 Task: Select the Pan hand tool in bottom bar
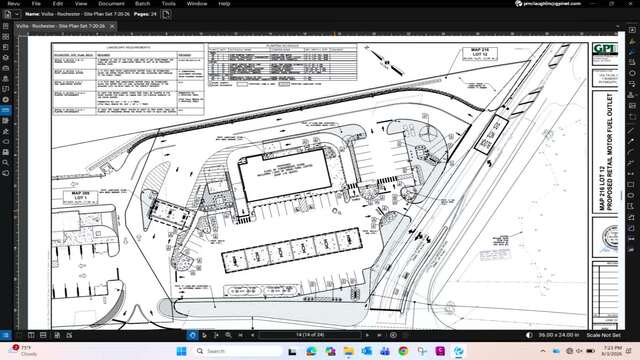(193, 335)
